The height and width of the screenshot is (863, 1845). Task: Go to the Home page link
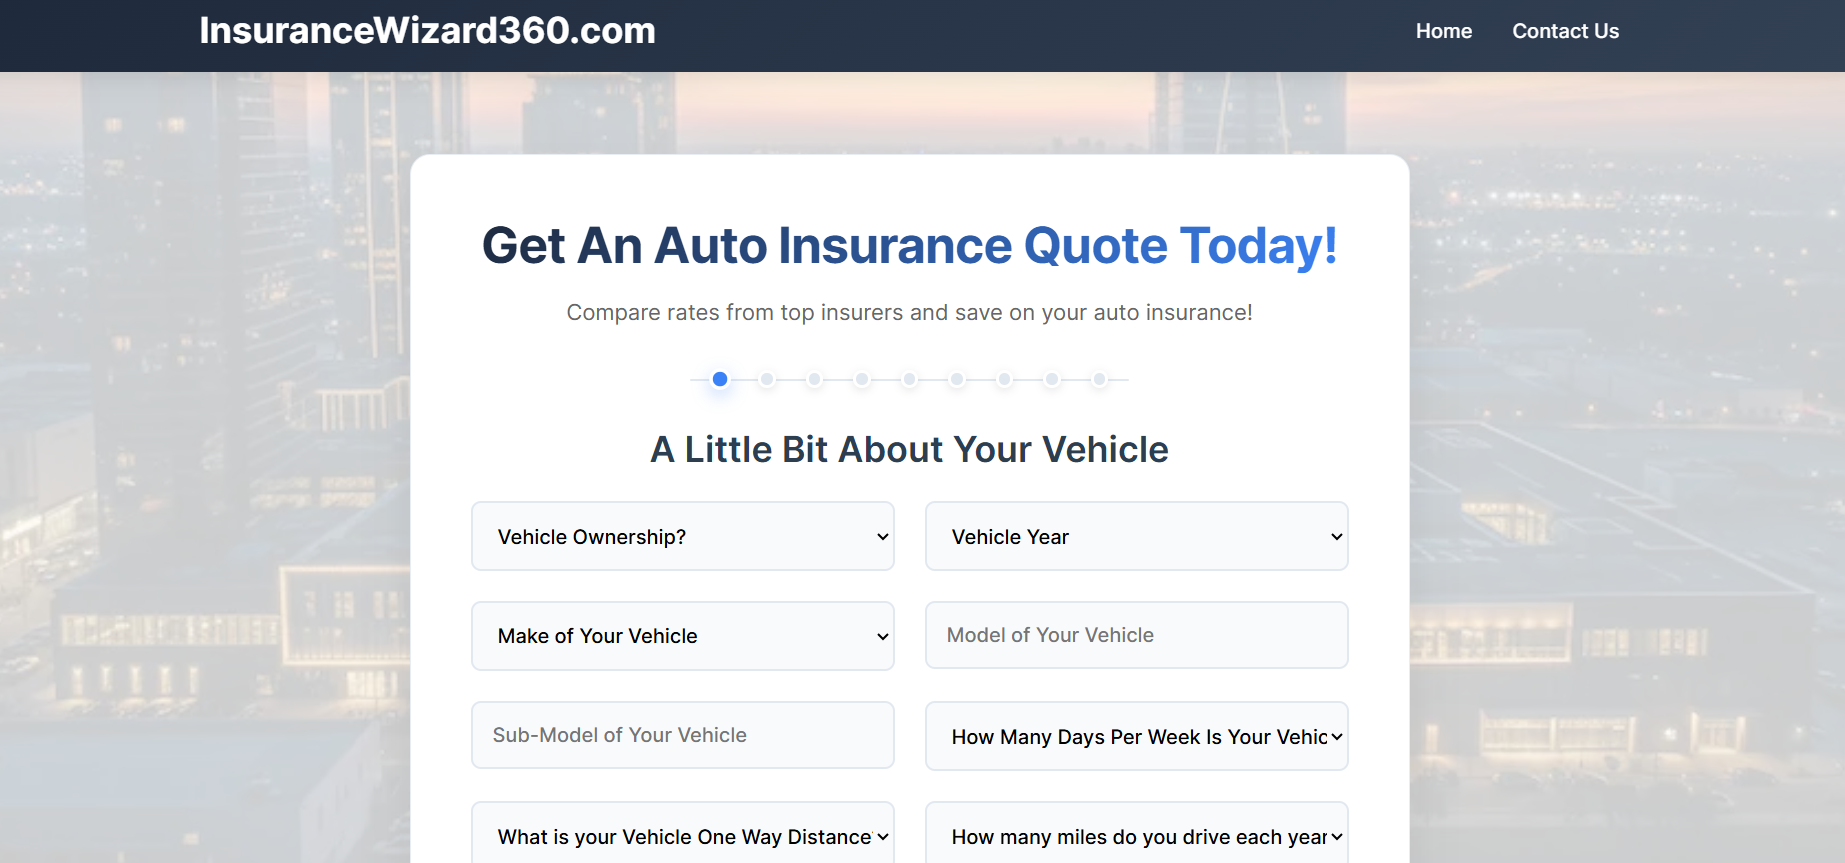coord(1444,31)
